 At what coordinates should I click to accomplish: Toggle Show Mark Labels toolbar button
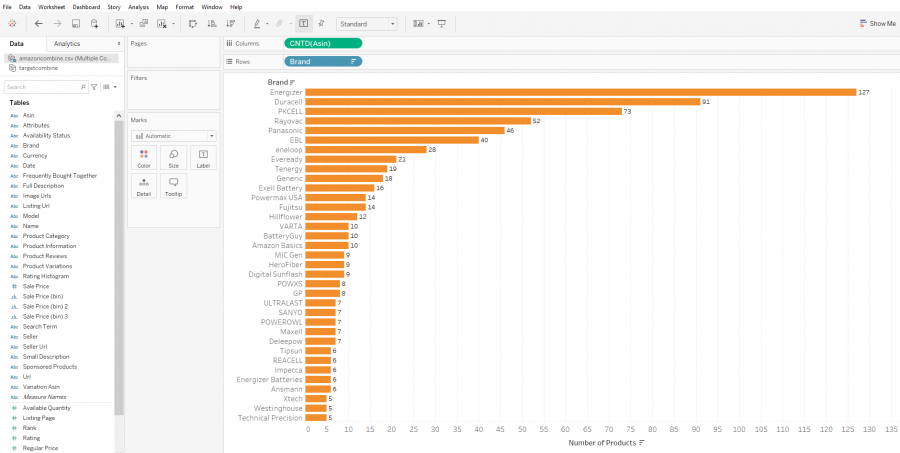click(304, 23)
